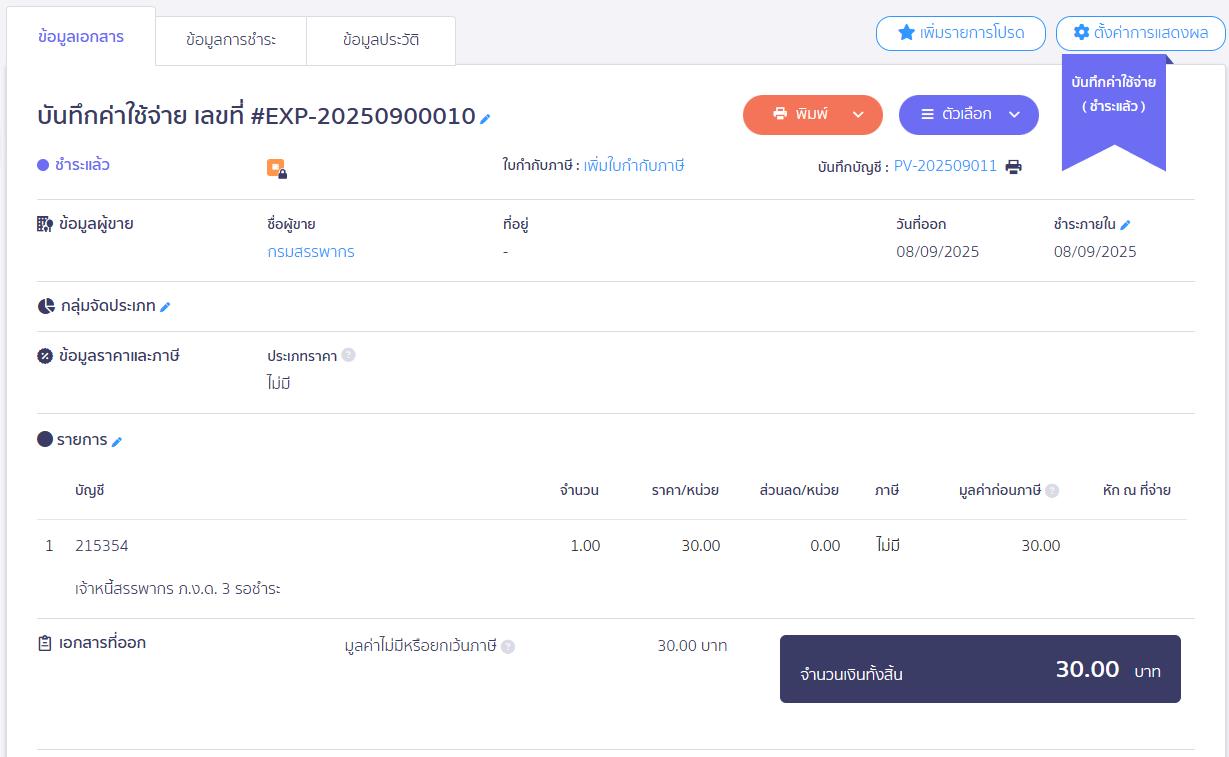This screenshot has width=1229, height=757.
Task: Open journal entry PV-202509011 link
Action: click(x=945, y=167)
